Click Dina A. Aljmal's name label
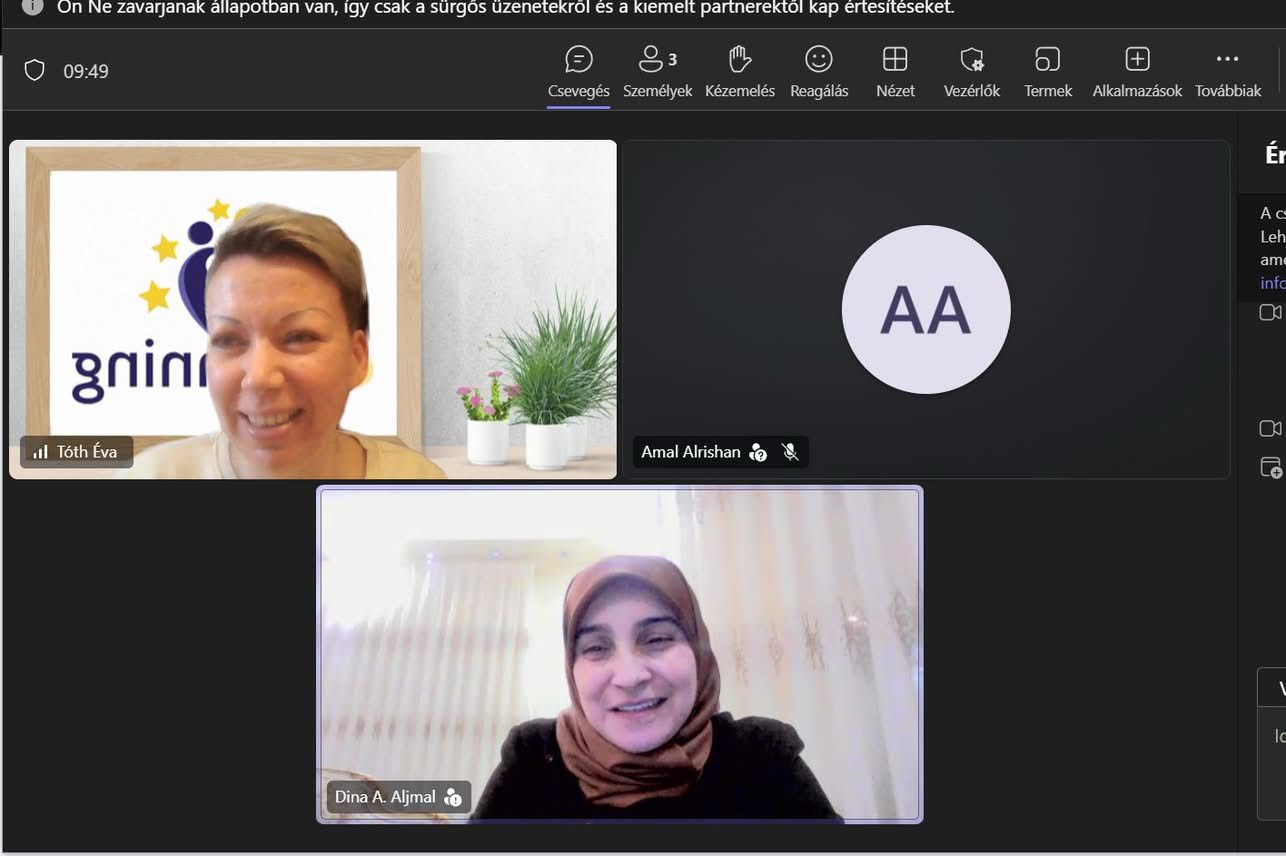Screen dimensions: 1286x856 [385, 797]
